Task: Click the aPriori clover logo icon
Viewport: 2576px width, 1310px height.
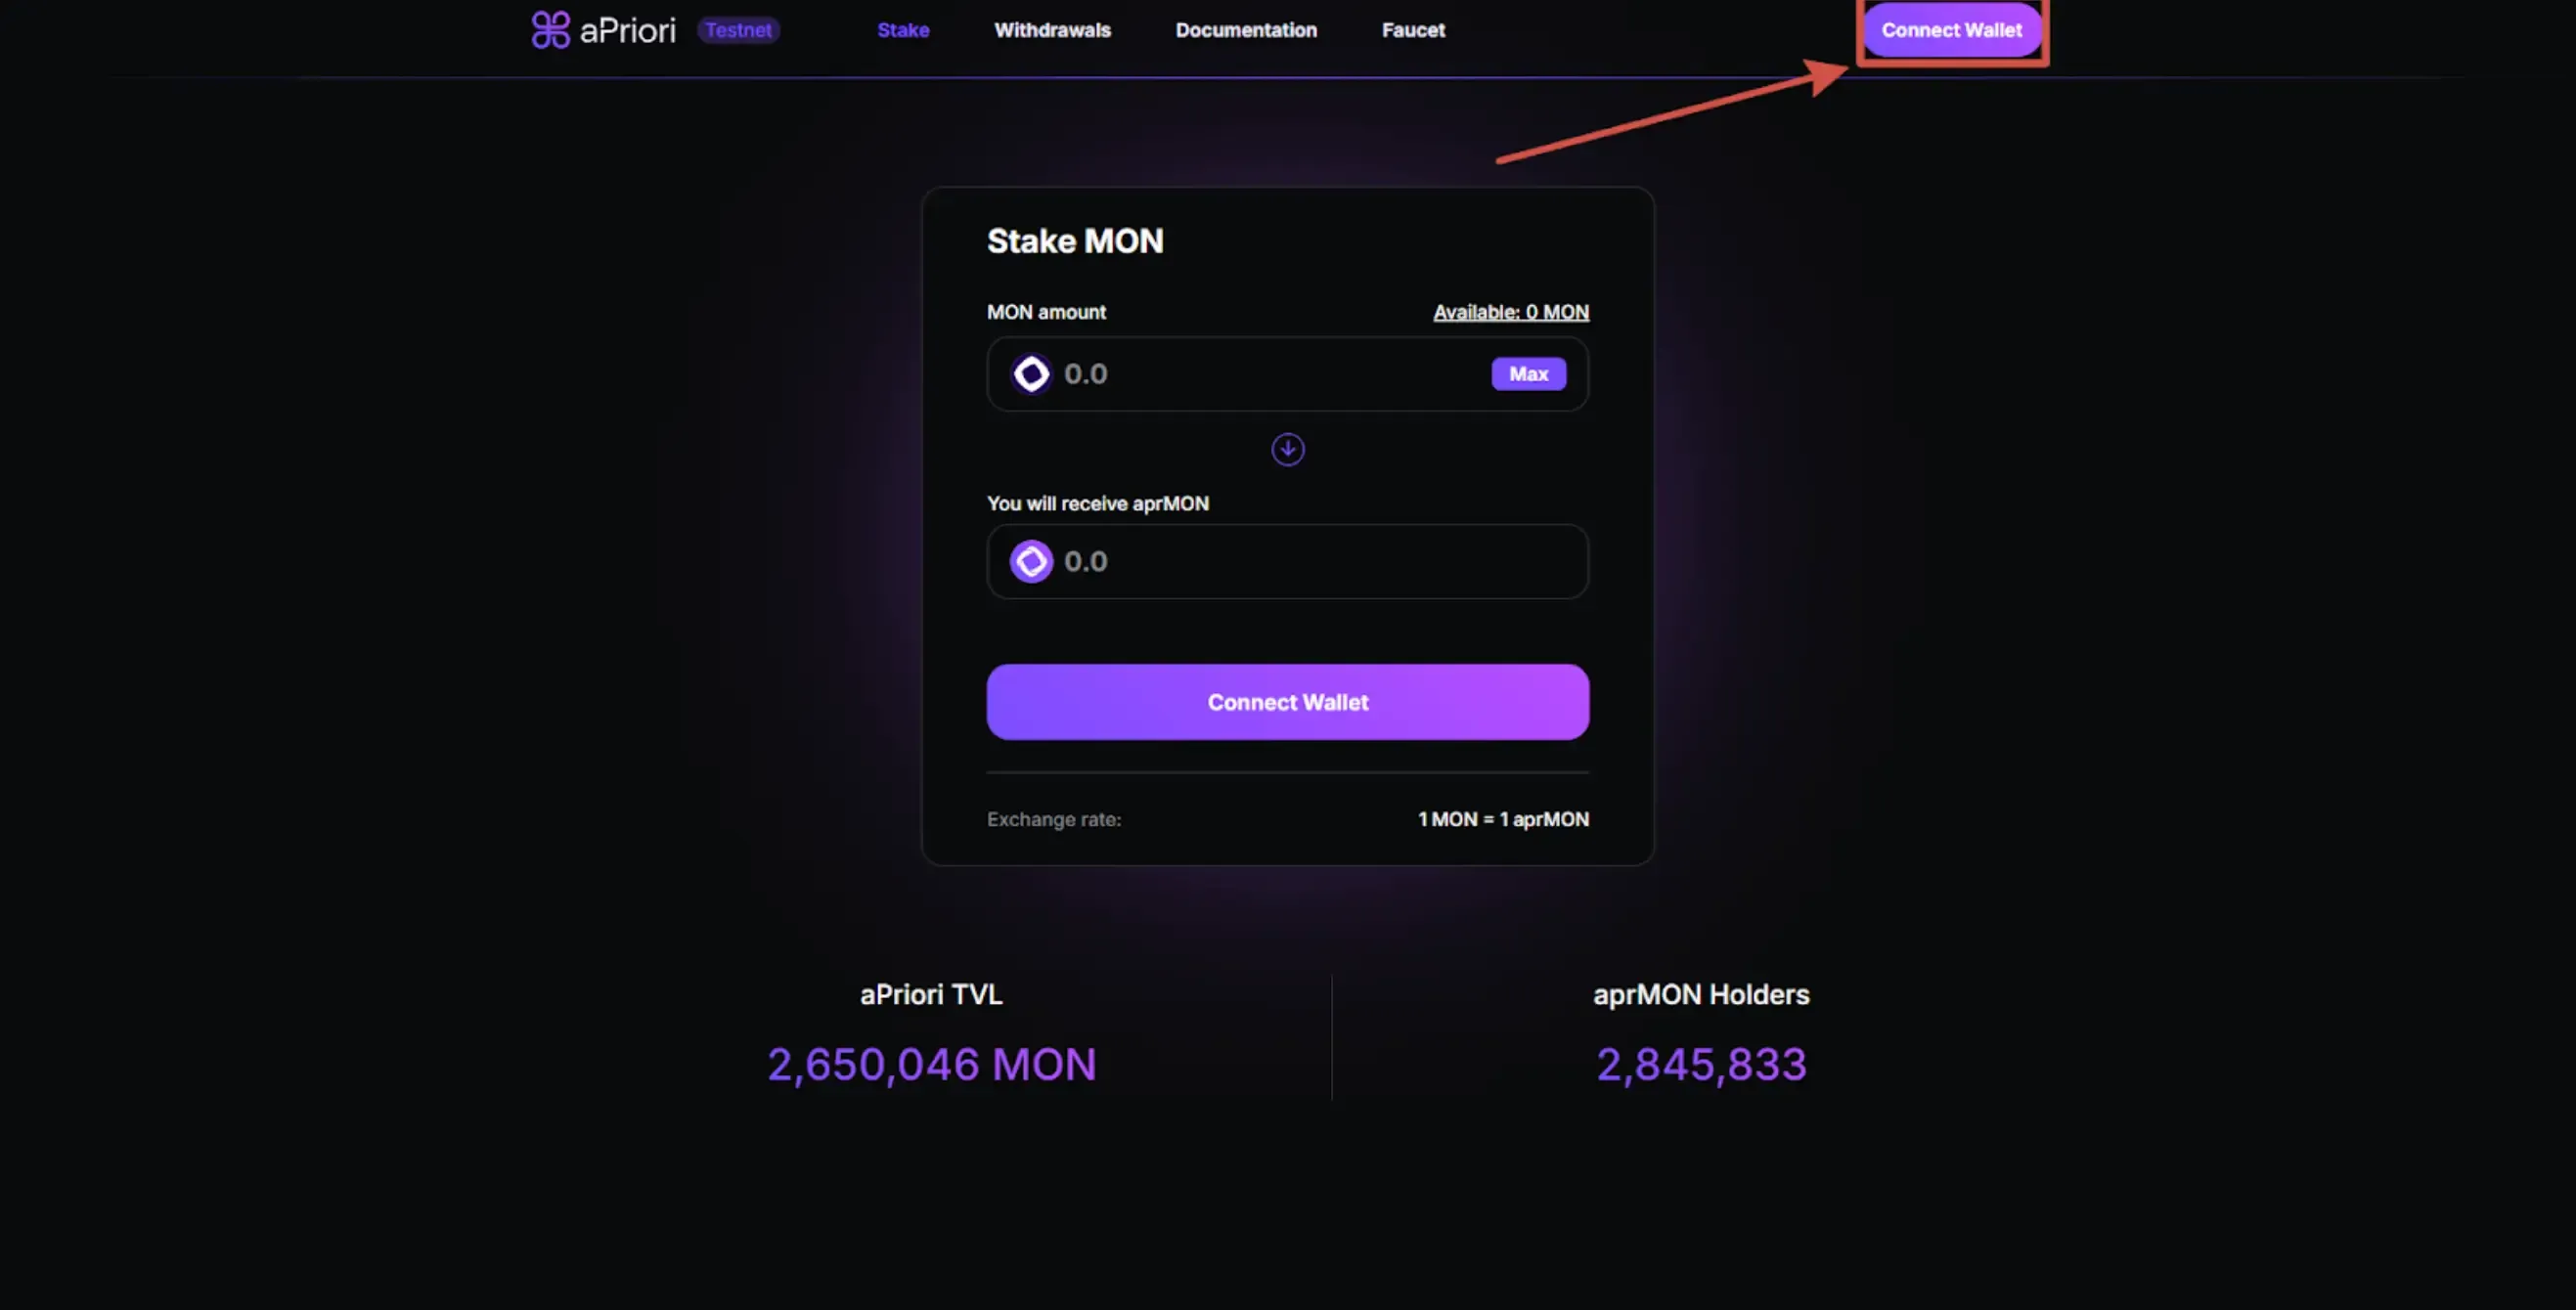Action: pos(550,30)
